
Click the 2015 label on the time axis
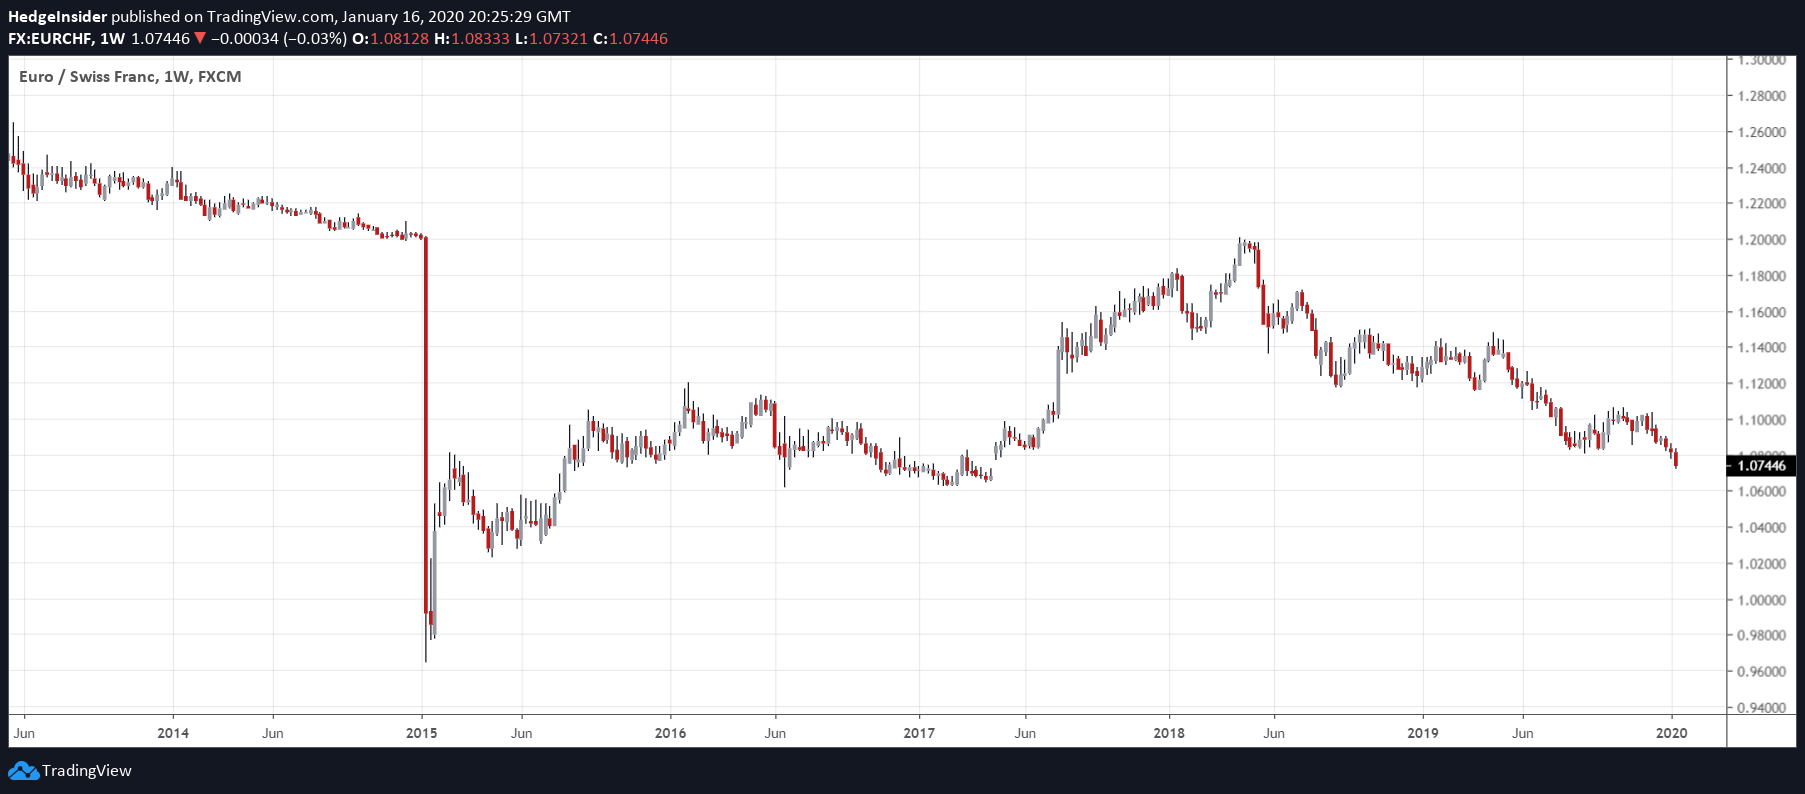[x=422, y=733]
